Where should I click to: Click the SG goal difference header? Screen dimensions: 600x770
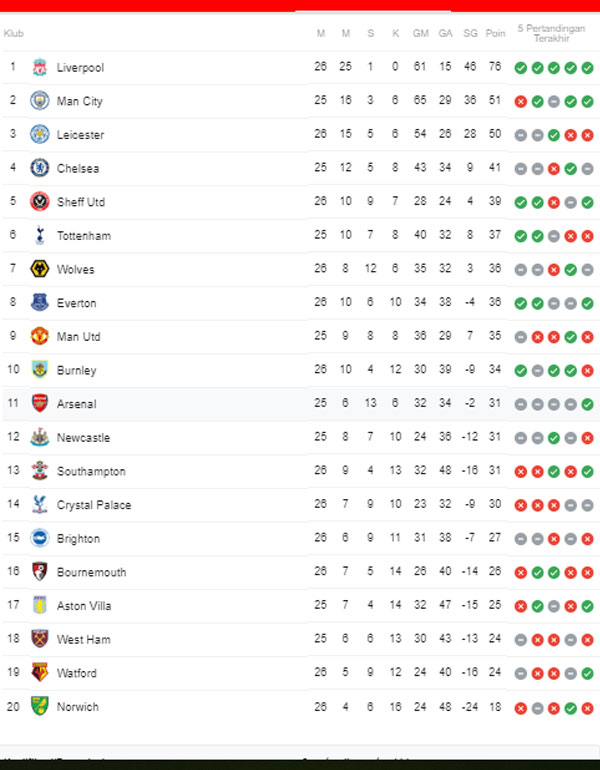[x=470, y=33]
